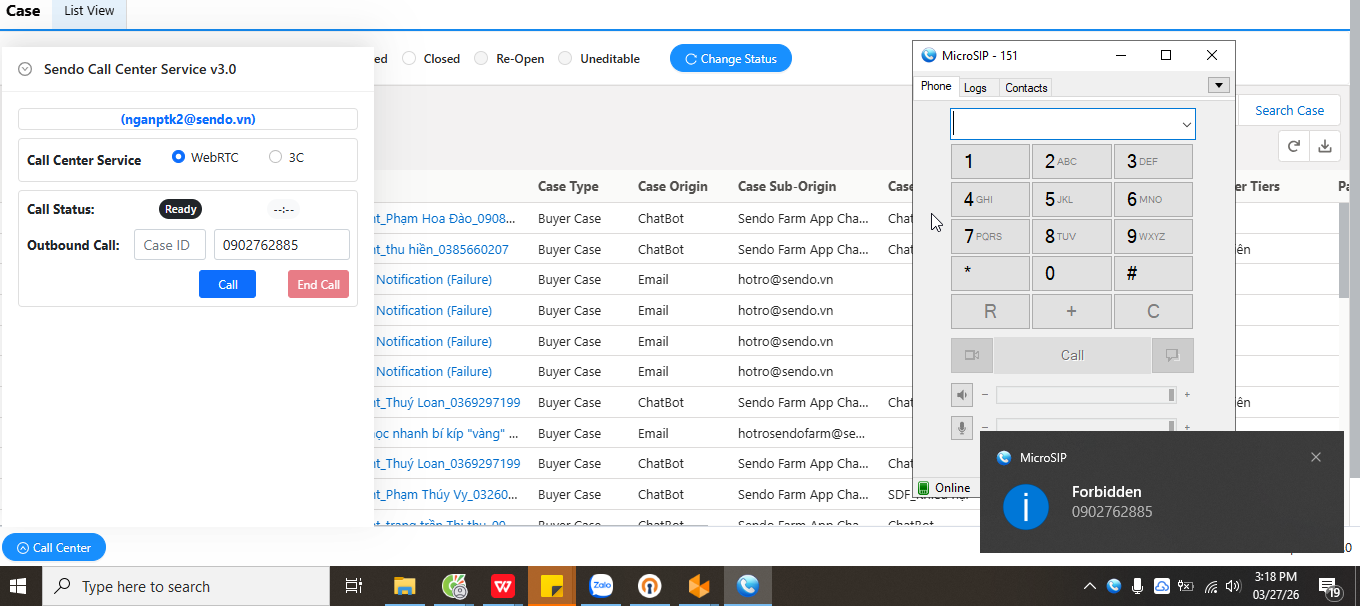Screen dimensions: 1360x606
Task: Click the C clear key in MicroSIP
Action: point(1153,312)
